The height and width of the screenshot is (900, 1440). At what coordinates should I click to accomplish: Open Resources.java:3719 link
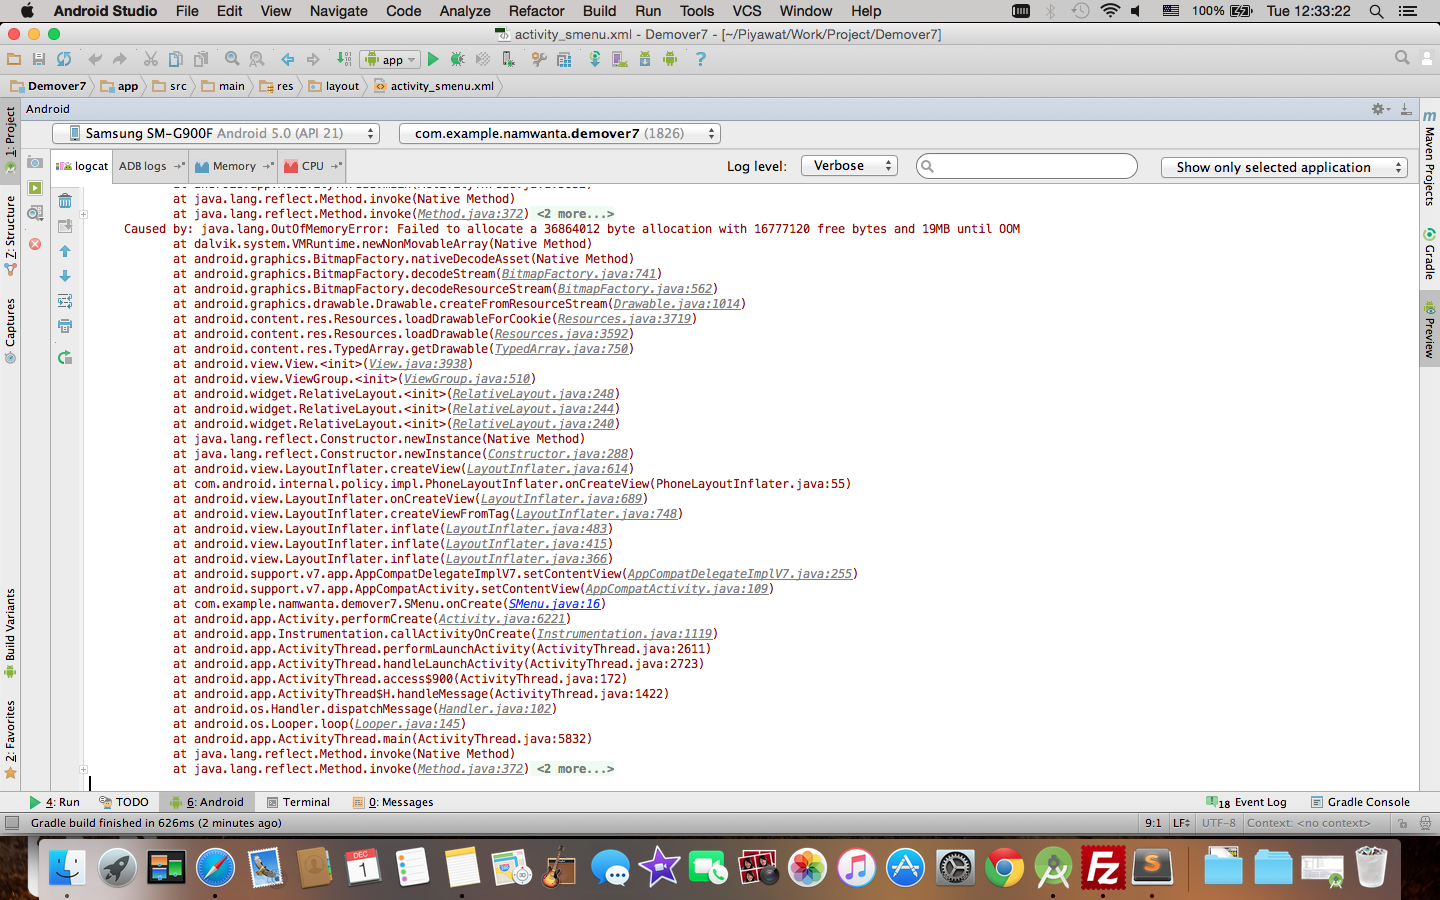pos(624,319)
